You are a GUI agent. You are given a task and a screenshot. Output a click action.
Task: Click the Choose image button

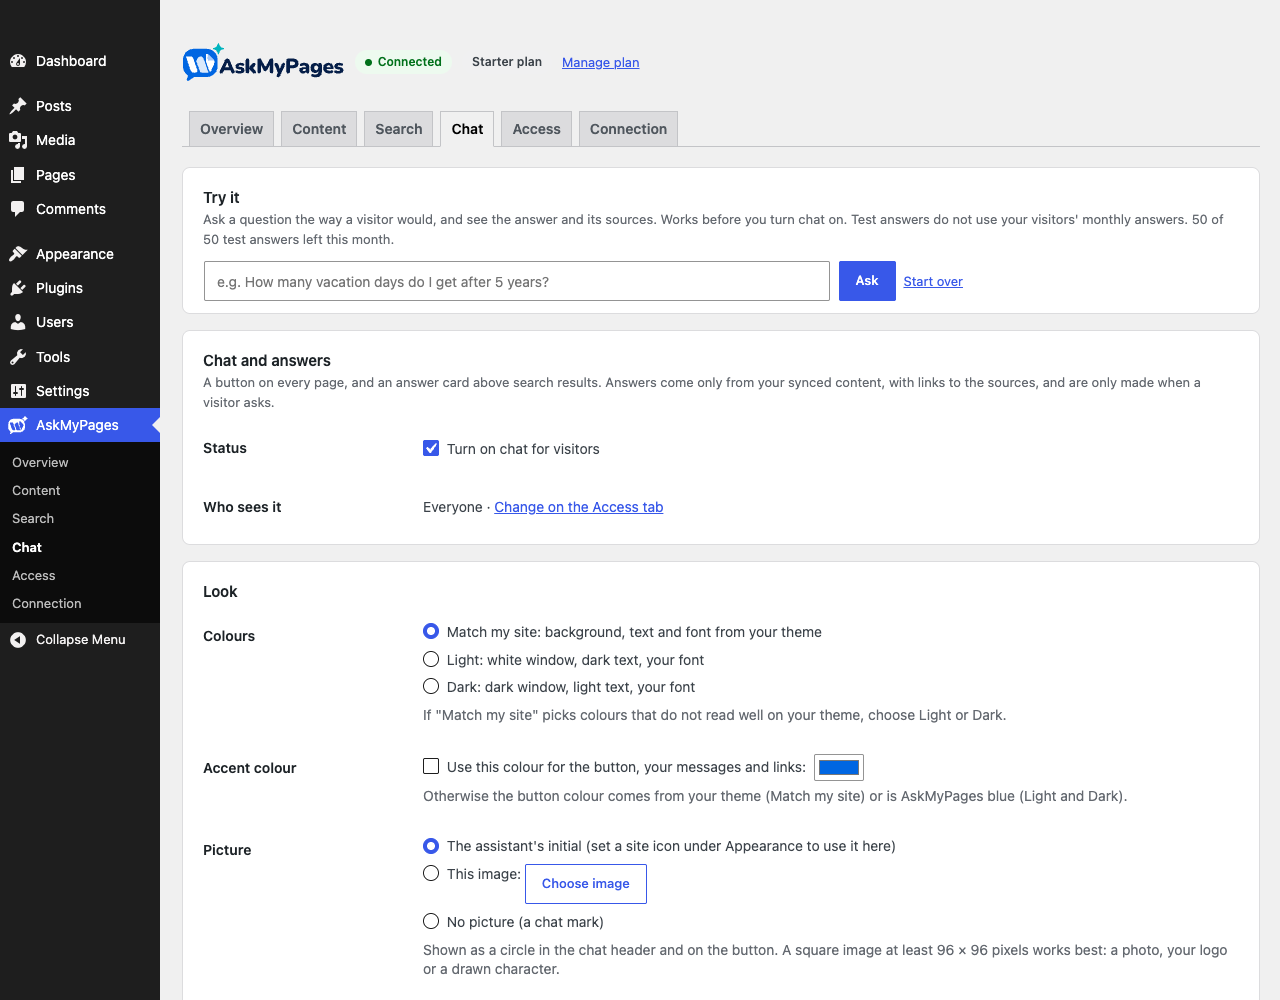586,884
